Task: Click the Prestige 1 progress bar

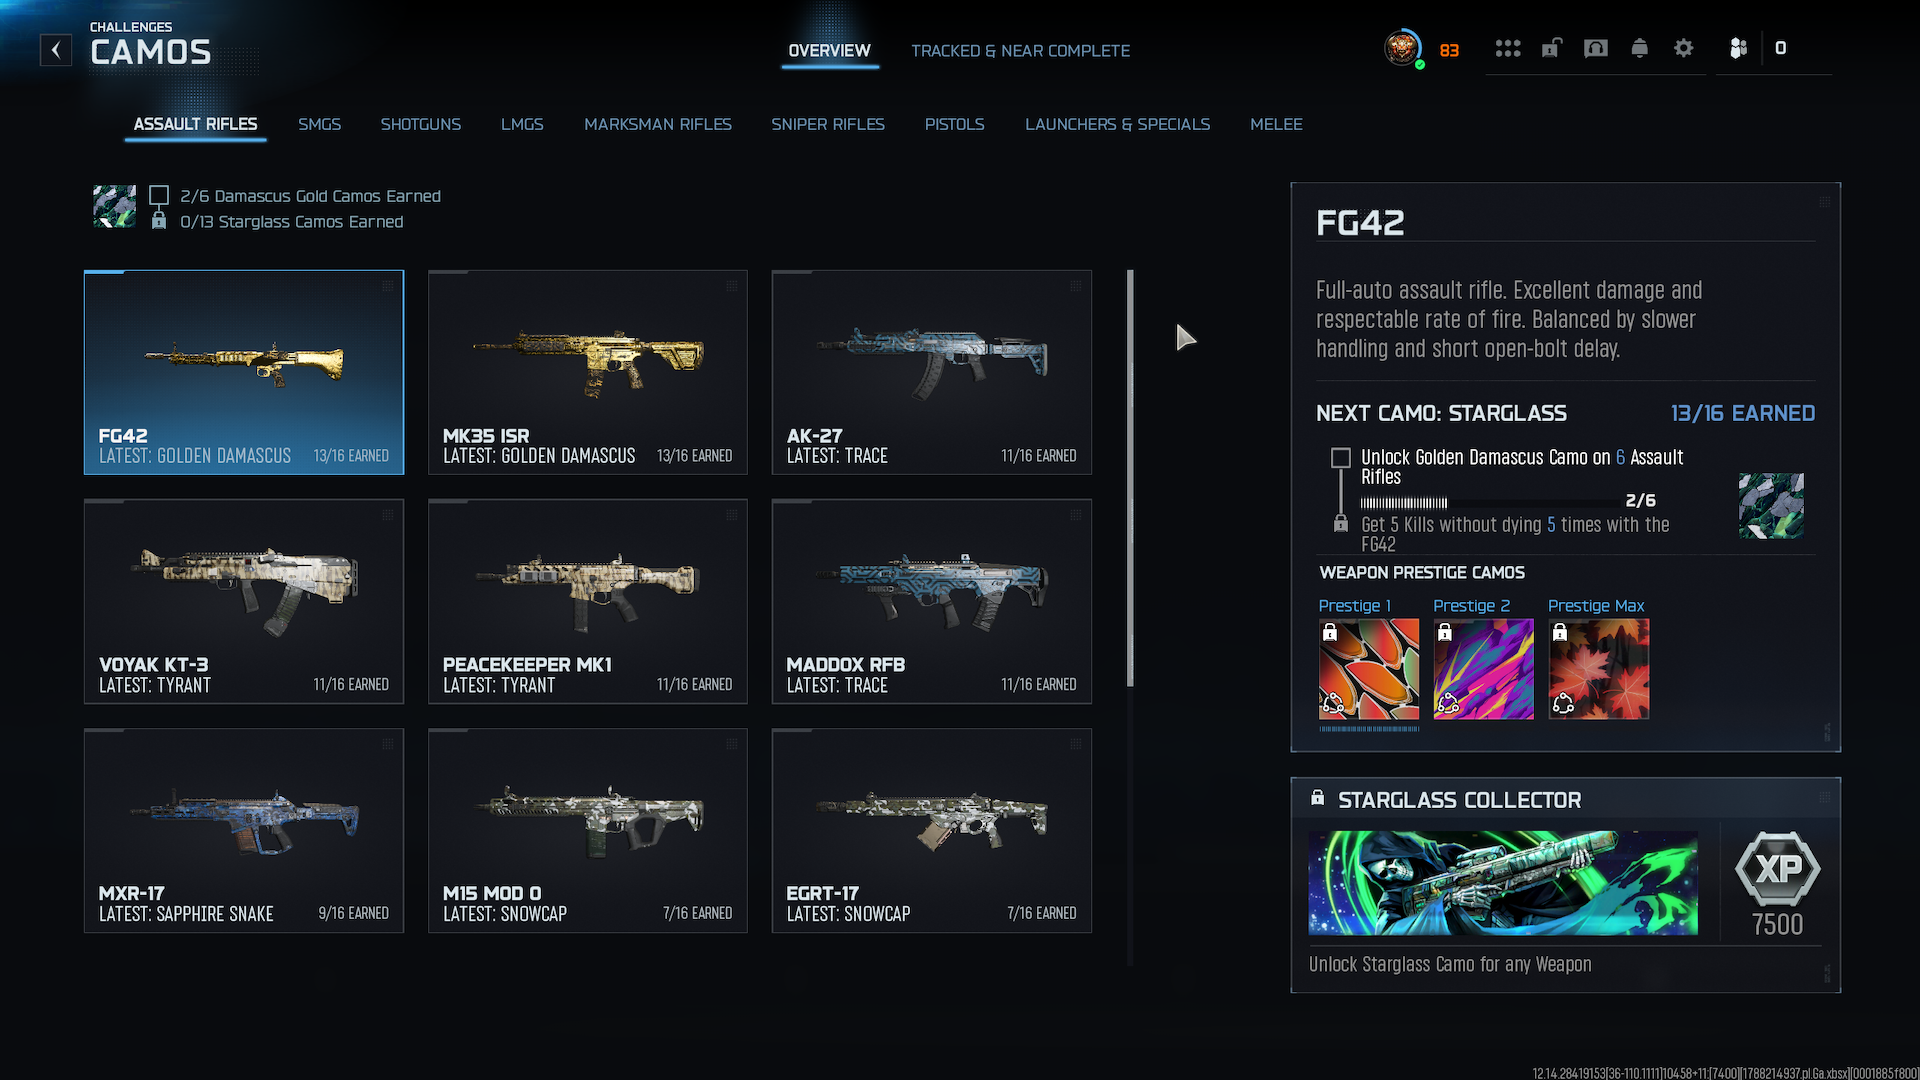Action: (x=1369, y=728)
